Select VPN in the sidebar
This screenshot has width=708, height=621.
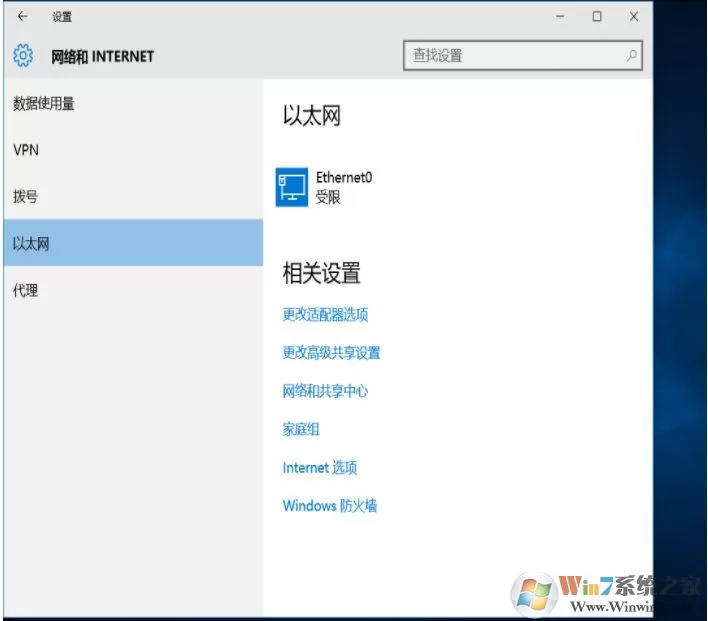tap(134, 150)
